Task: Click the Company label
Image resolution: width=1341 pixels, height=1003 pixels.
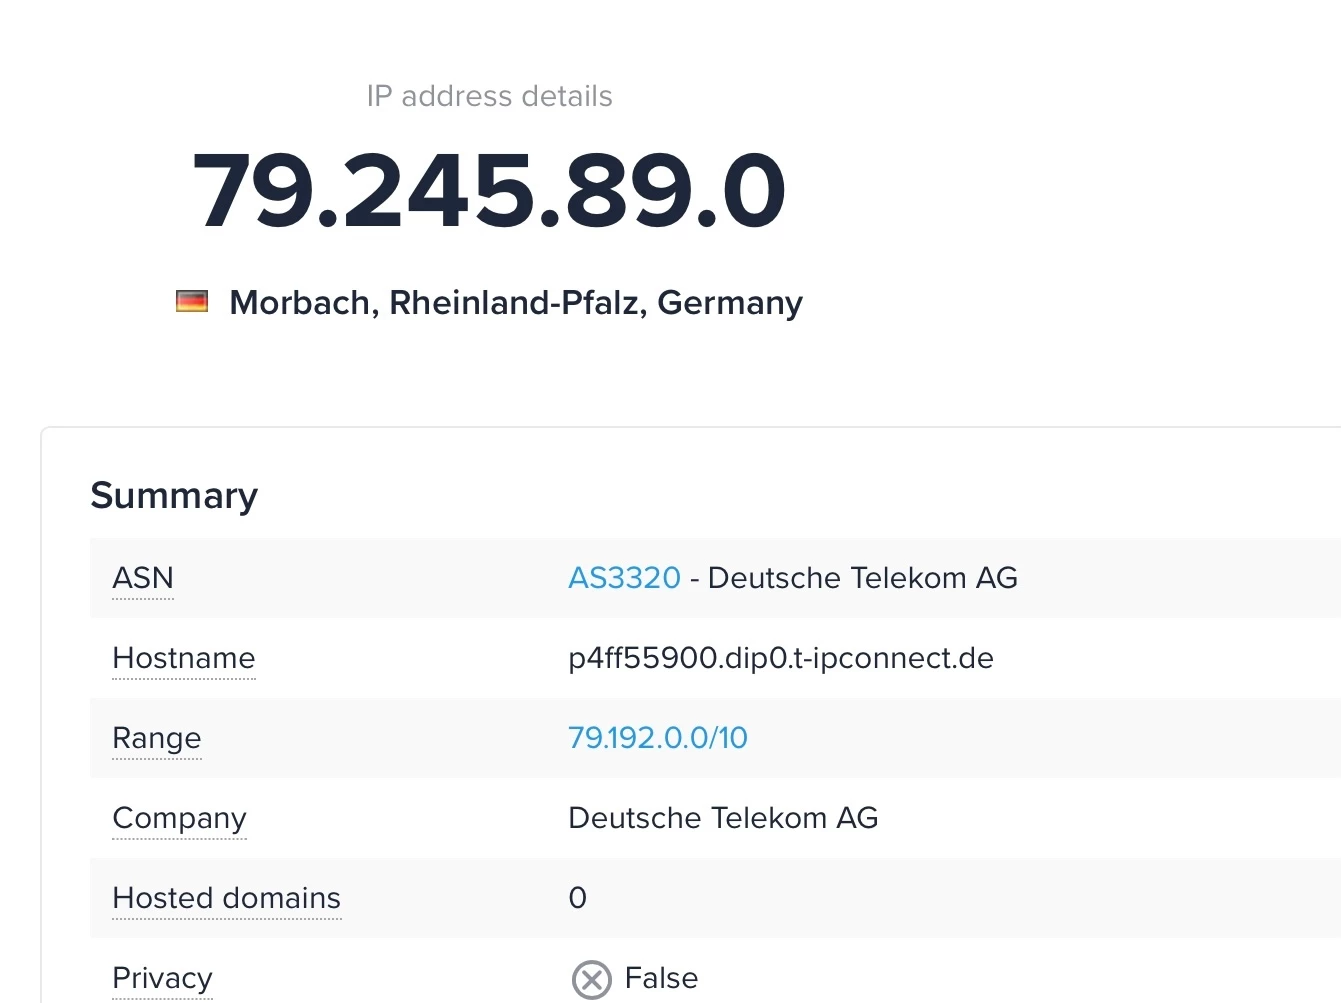Action: [x=180, y=818]
